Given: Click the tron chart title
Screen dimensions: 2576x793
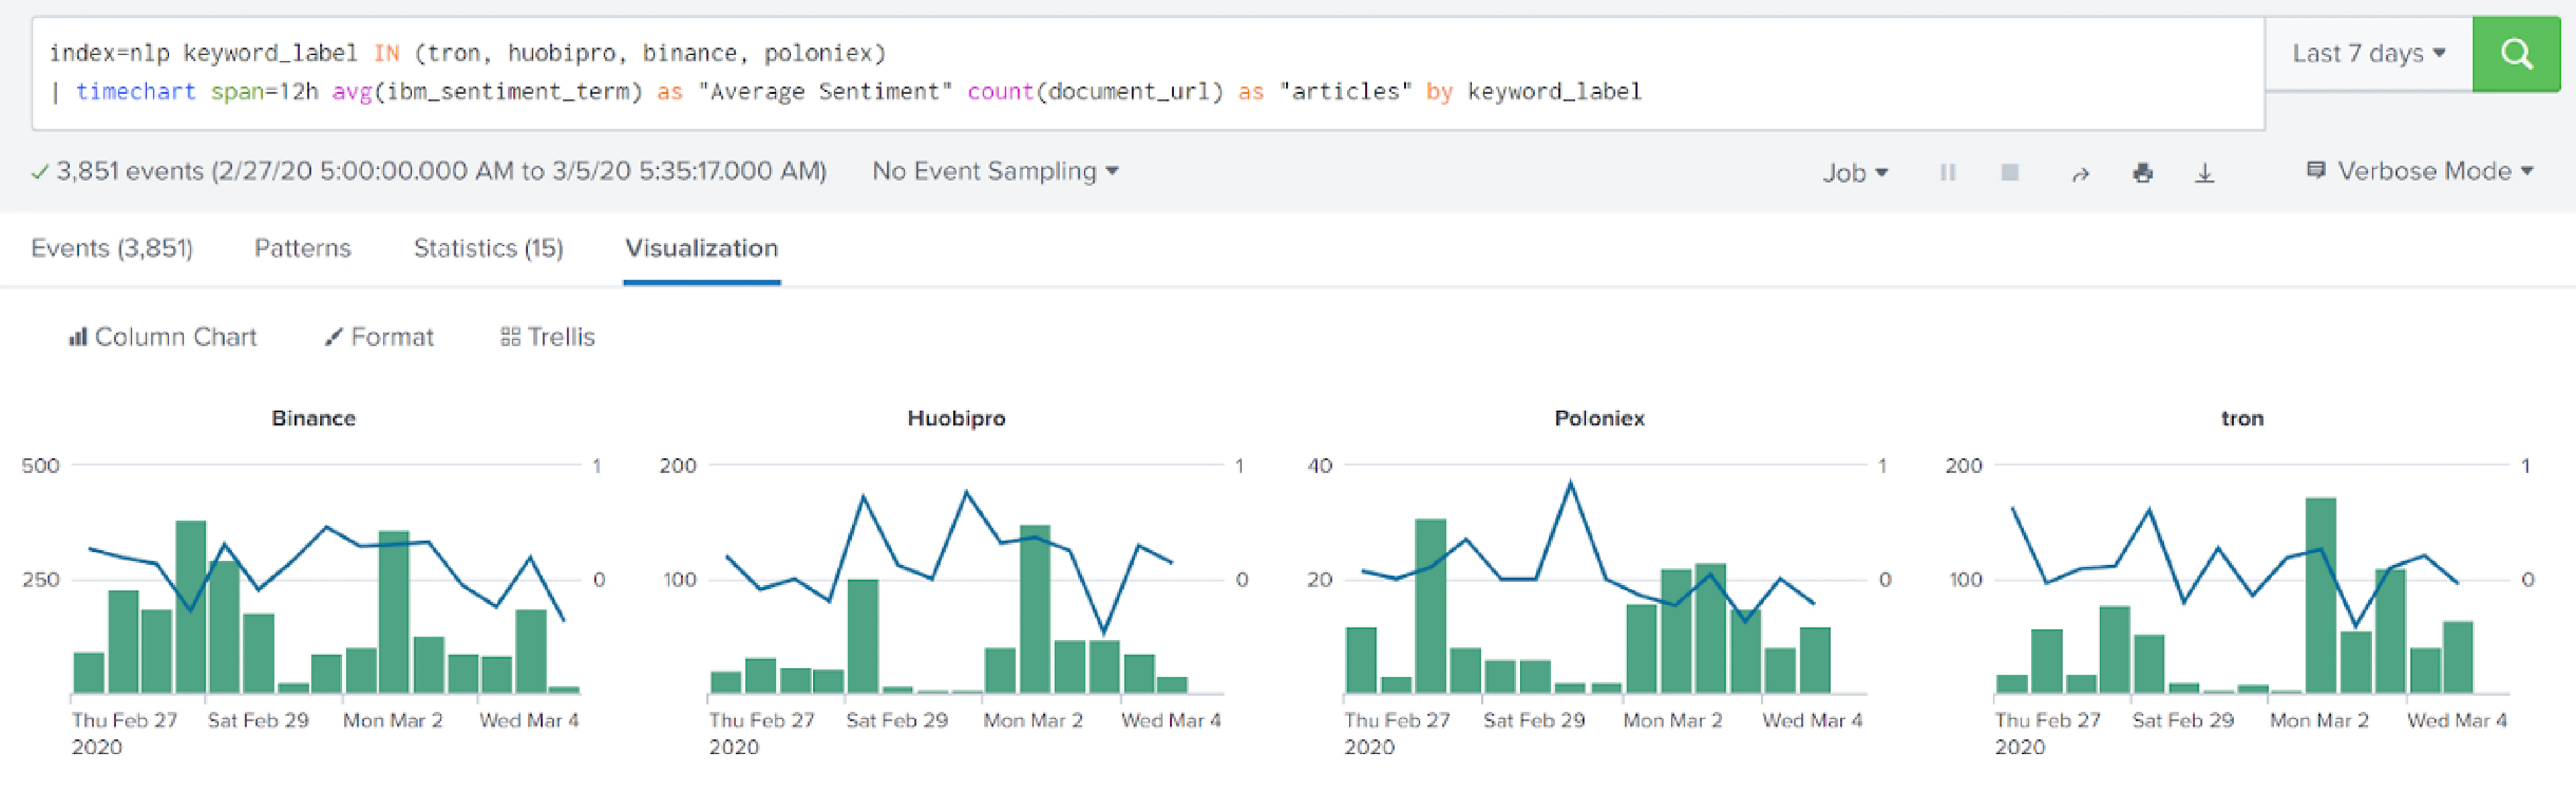Looking at the screenshot, I should 2241,418.
